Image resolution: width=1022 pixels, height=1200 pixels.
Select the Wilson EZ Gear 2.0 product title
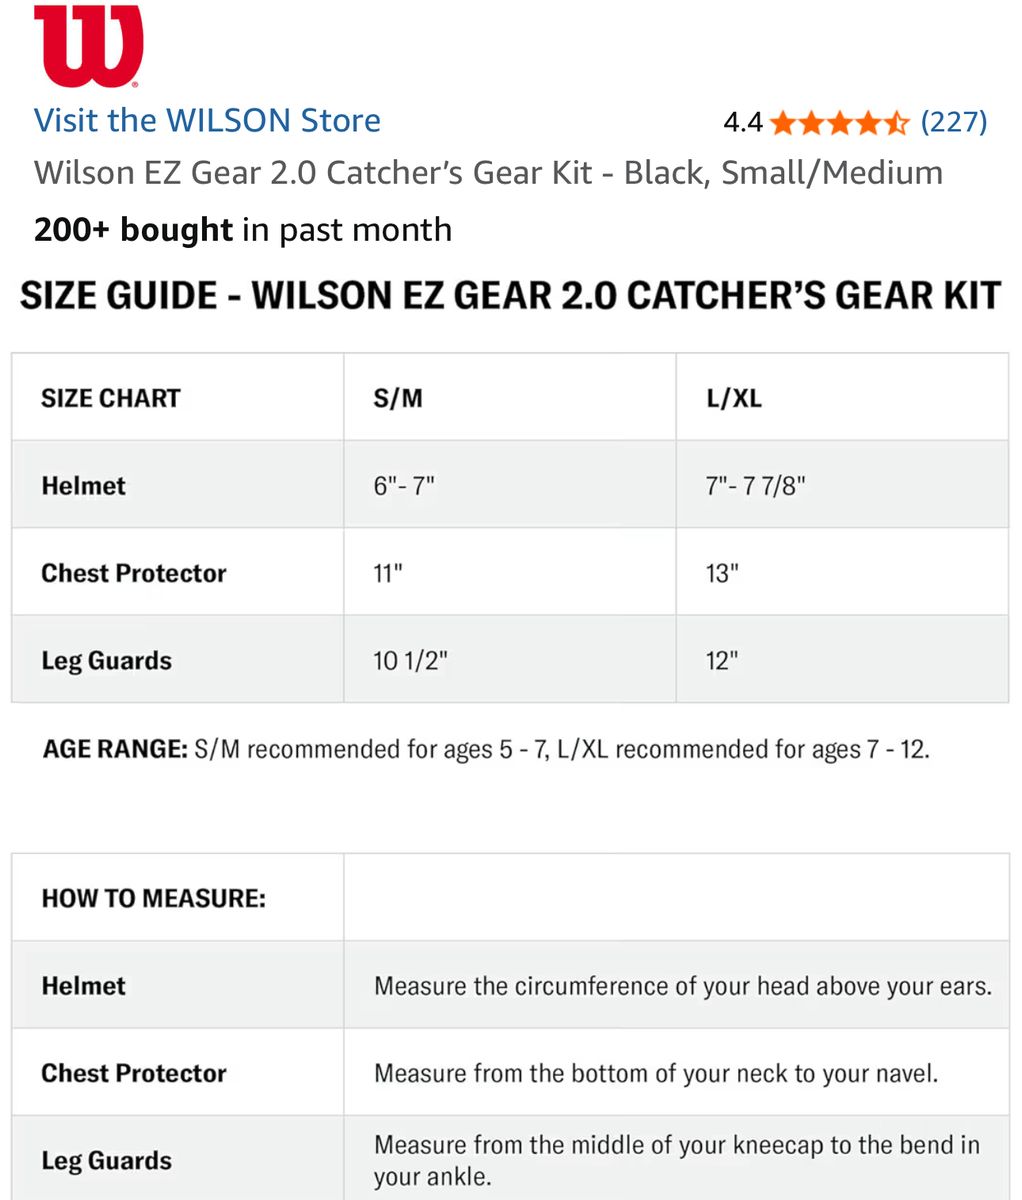point(488,173)
